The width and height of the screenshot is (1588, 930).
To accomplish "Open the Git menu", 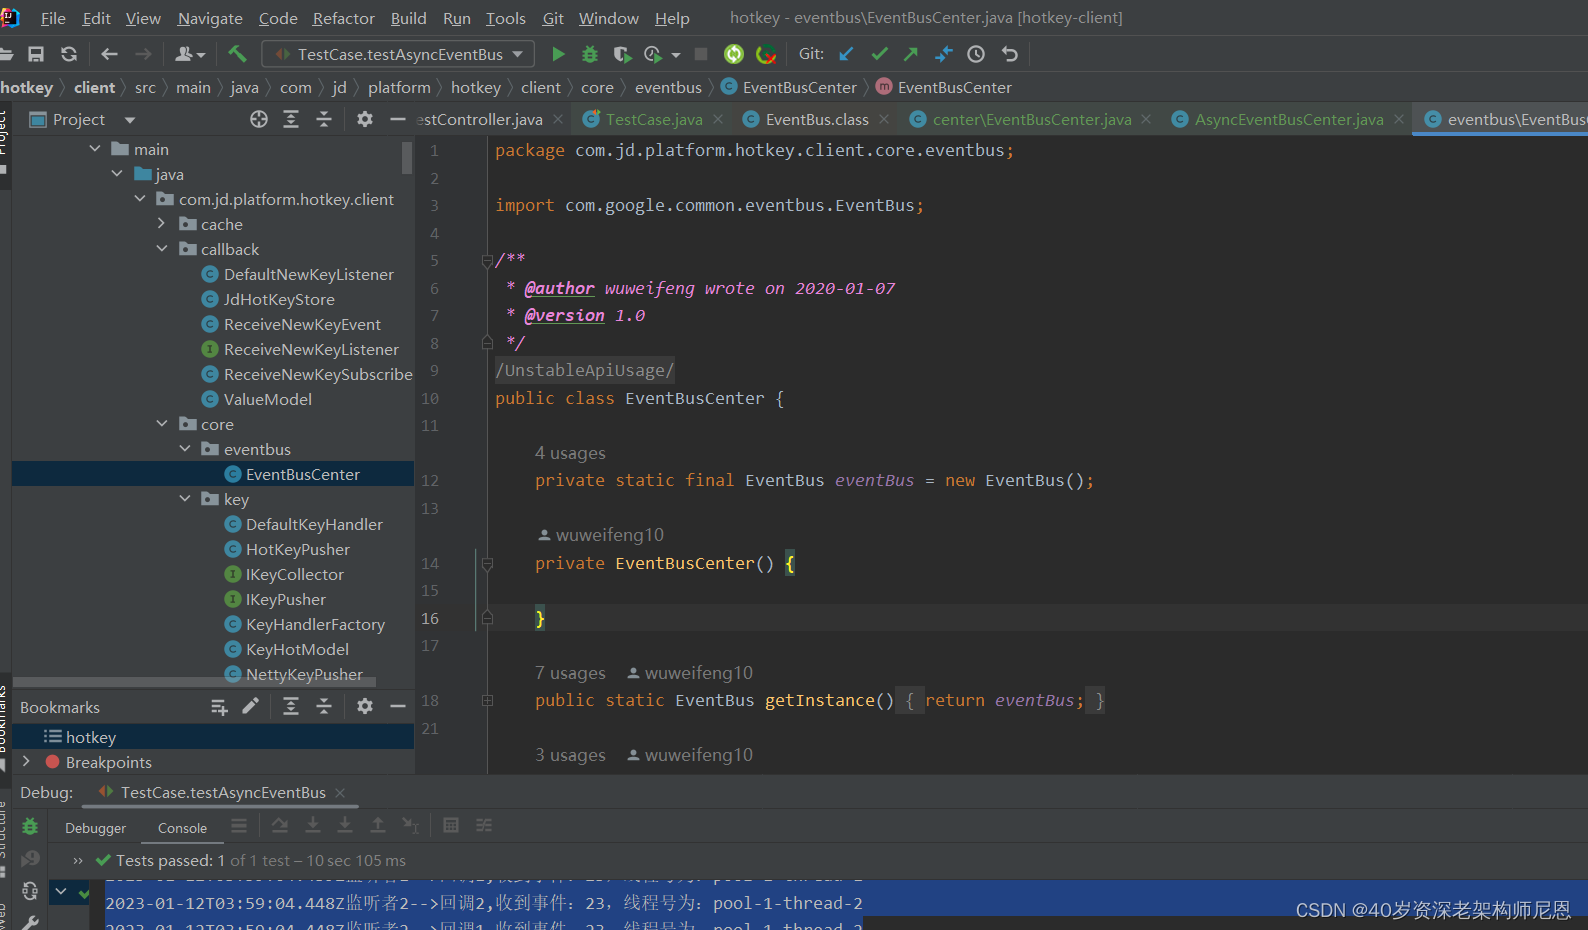I will (x=553, y=18).
